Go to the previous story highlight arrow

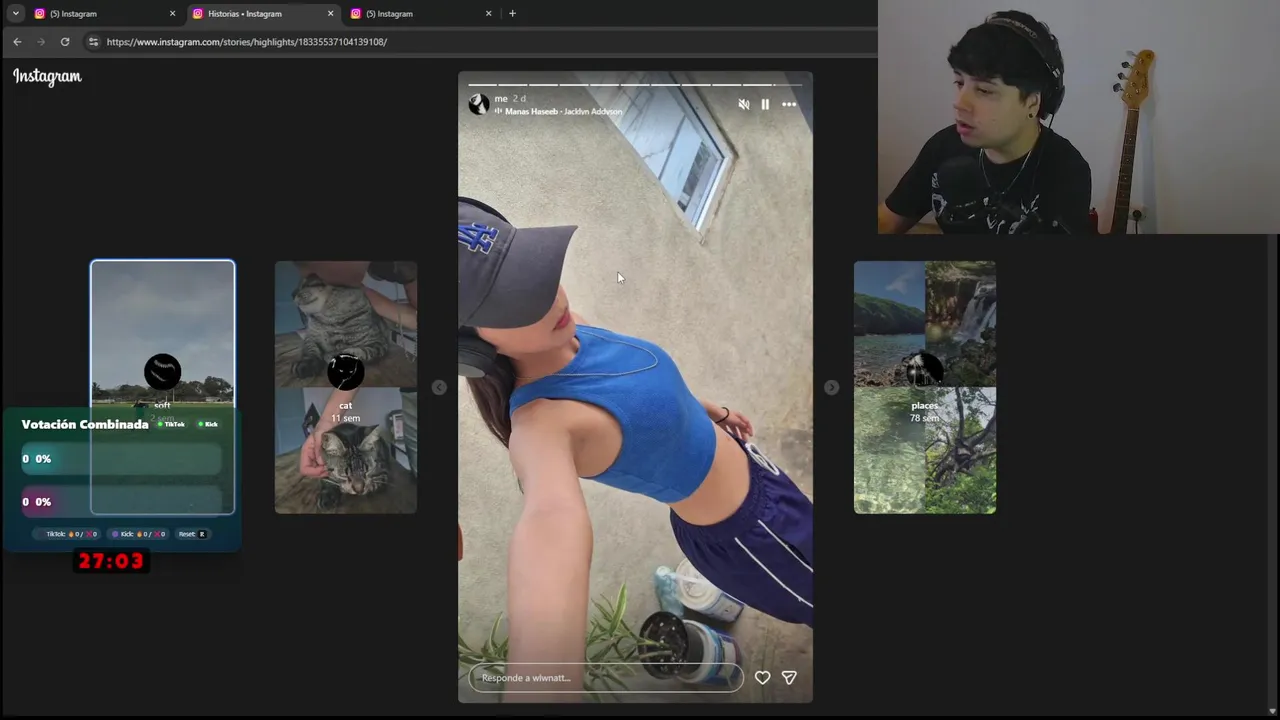[439, 387]
